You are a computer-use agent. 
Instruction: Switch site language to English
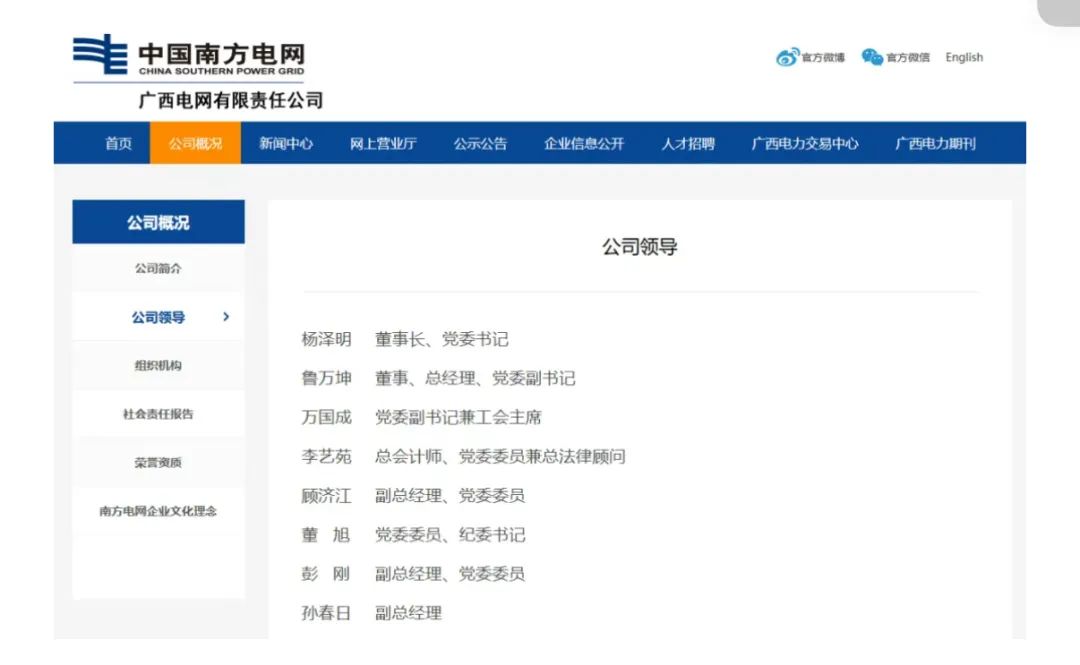click(x=963, y=58)
